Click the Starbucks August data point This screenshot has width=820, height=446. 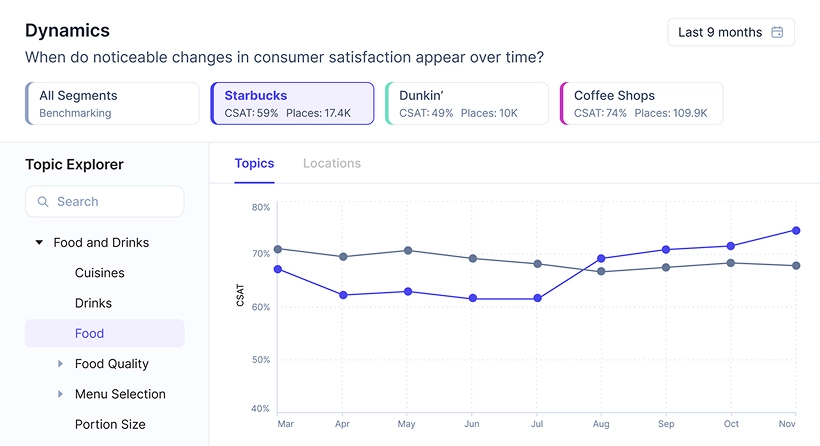click(x=601, y=259)
